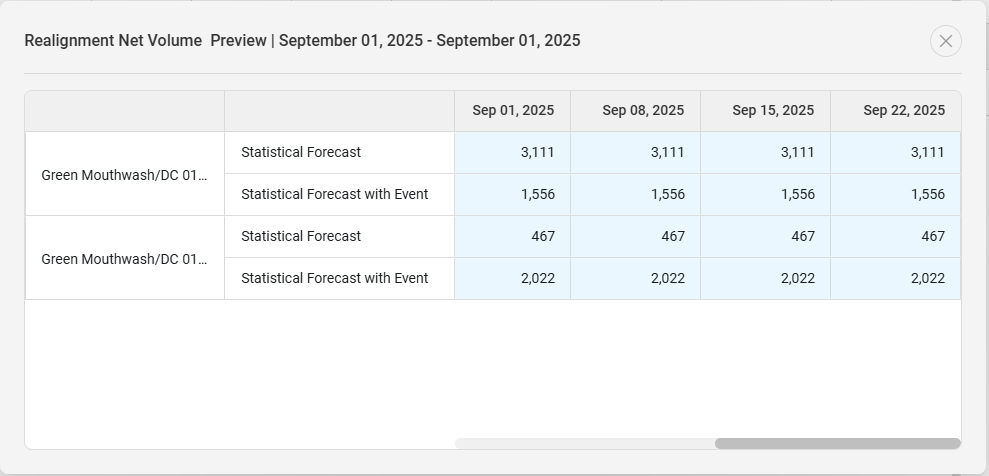This screenshot has width=989, height=476.
Task: Click the 467 cell under Sep 01, 2025
Action: tap(542, 237)
